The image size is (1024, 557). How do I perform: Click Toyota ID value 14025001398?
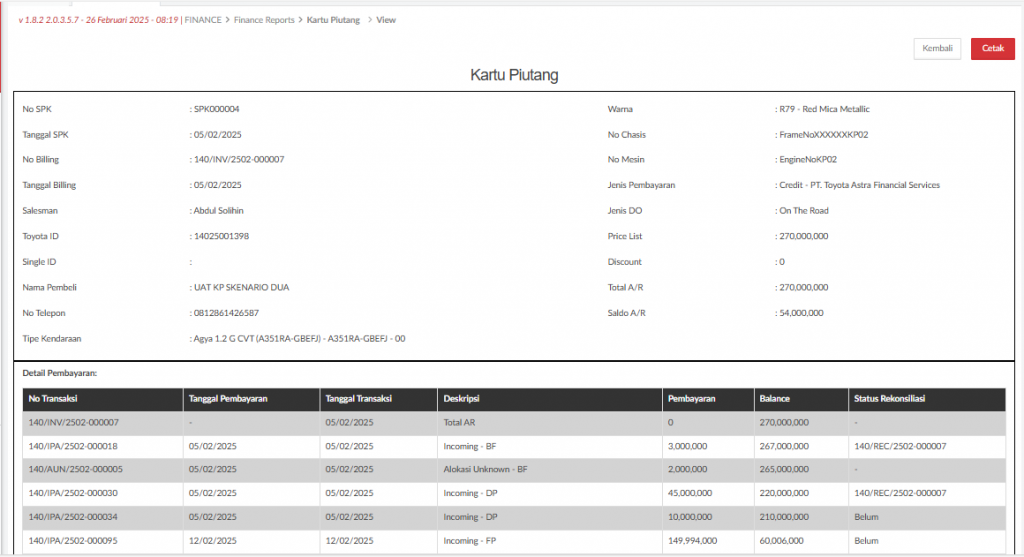(221, 236)
